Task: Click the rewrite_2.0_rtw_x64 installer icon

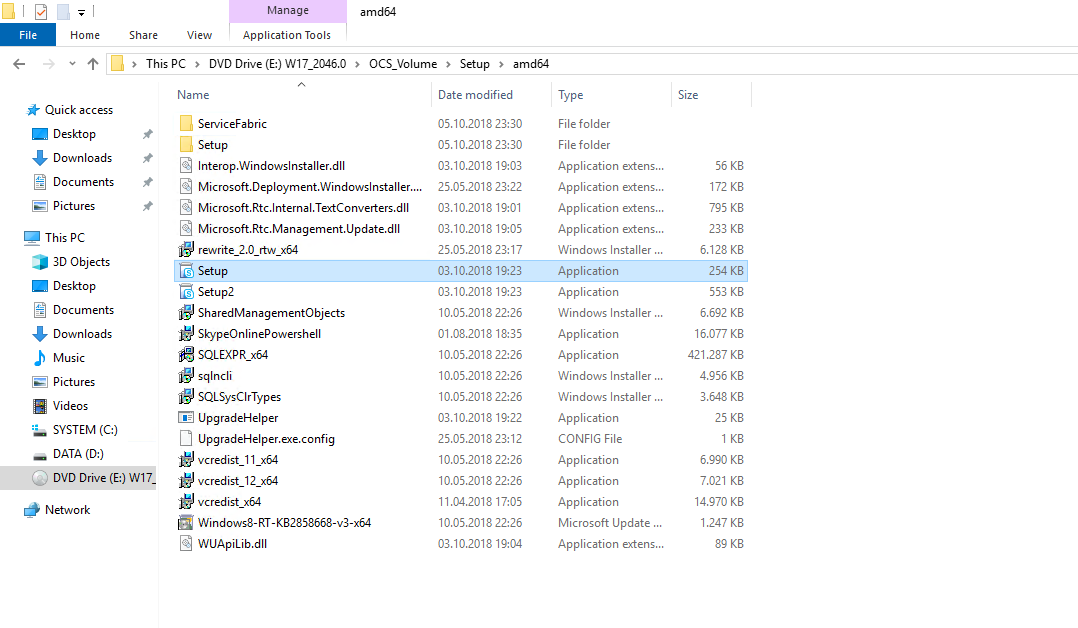Action: [186, 250]
